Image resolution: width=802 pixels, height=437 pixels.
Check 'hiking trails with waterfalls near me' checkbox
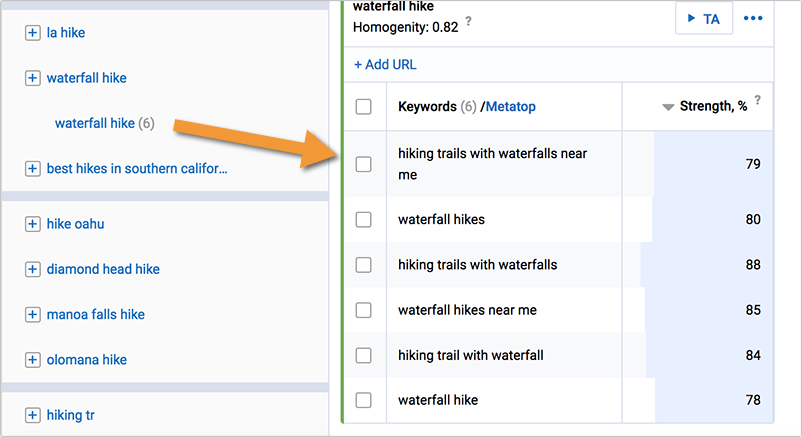[x=363, y=164]
